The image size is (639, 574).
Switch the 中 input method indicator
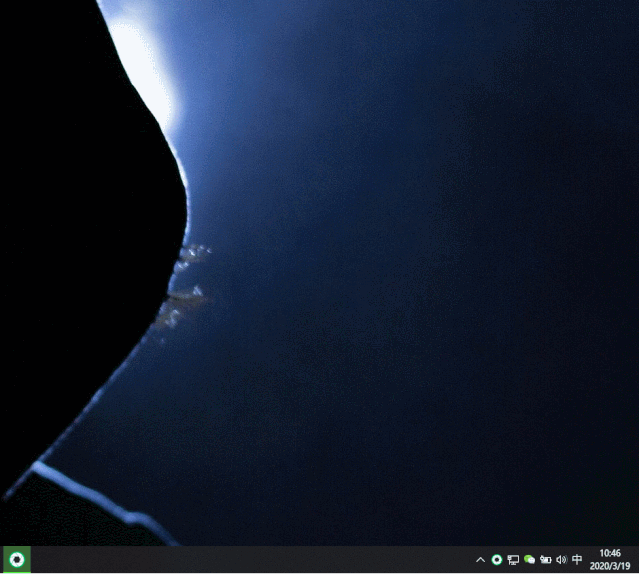point(577,559)
